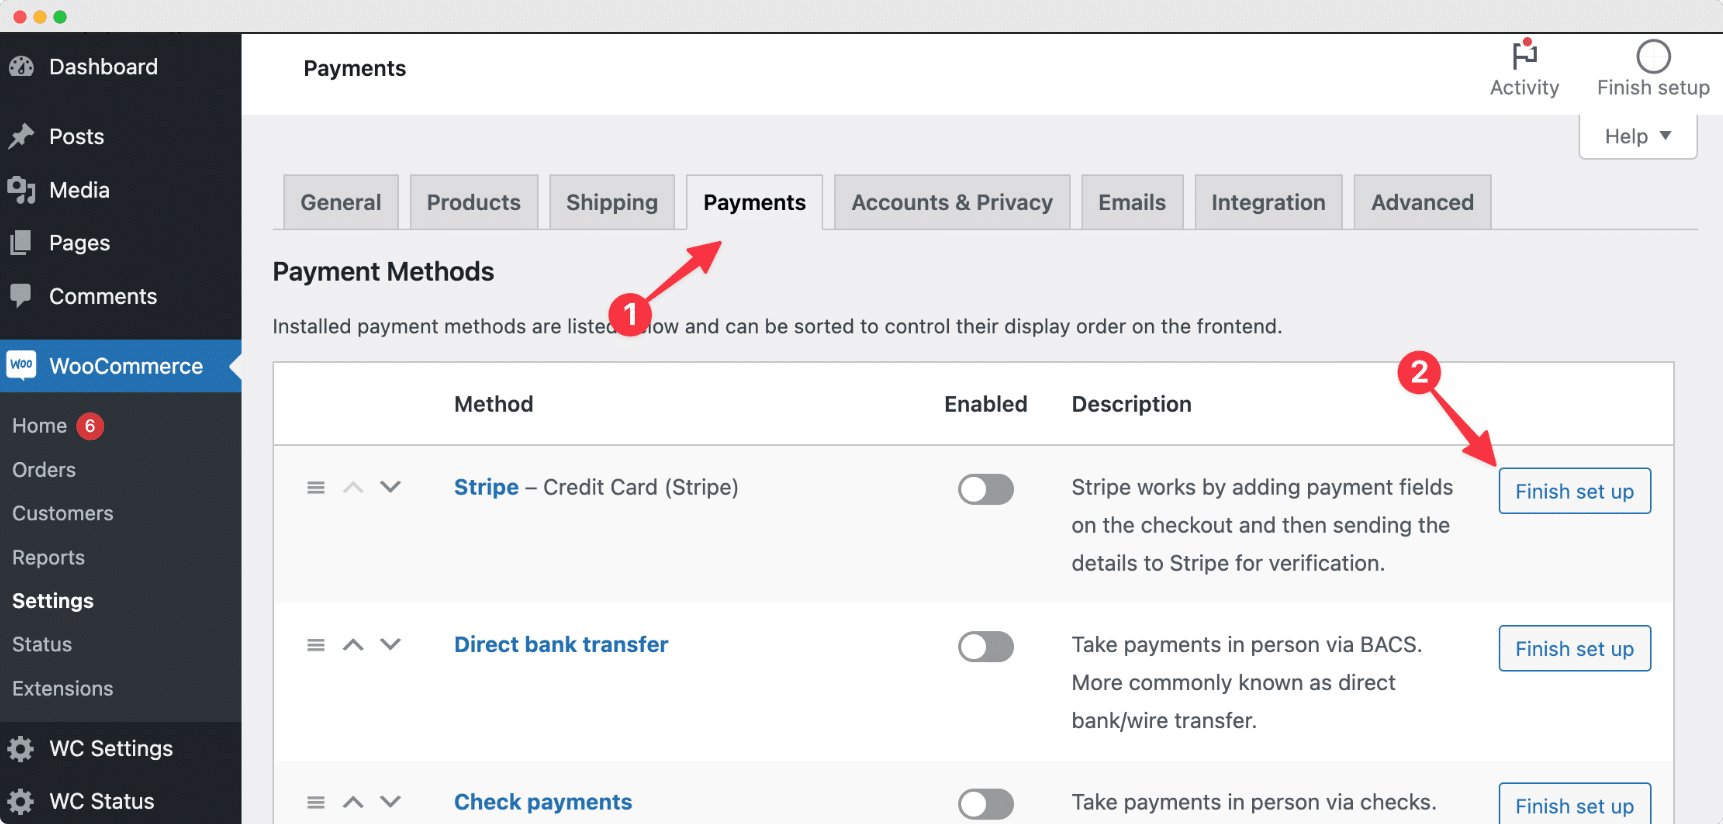Click the Pages icon in sidebar
The image size is (1723, 824).
[x=22, y=242]
